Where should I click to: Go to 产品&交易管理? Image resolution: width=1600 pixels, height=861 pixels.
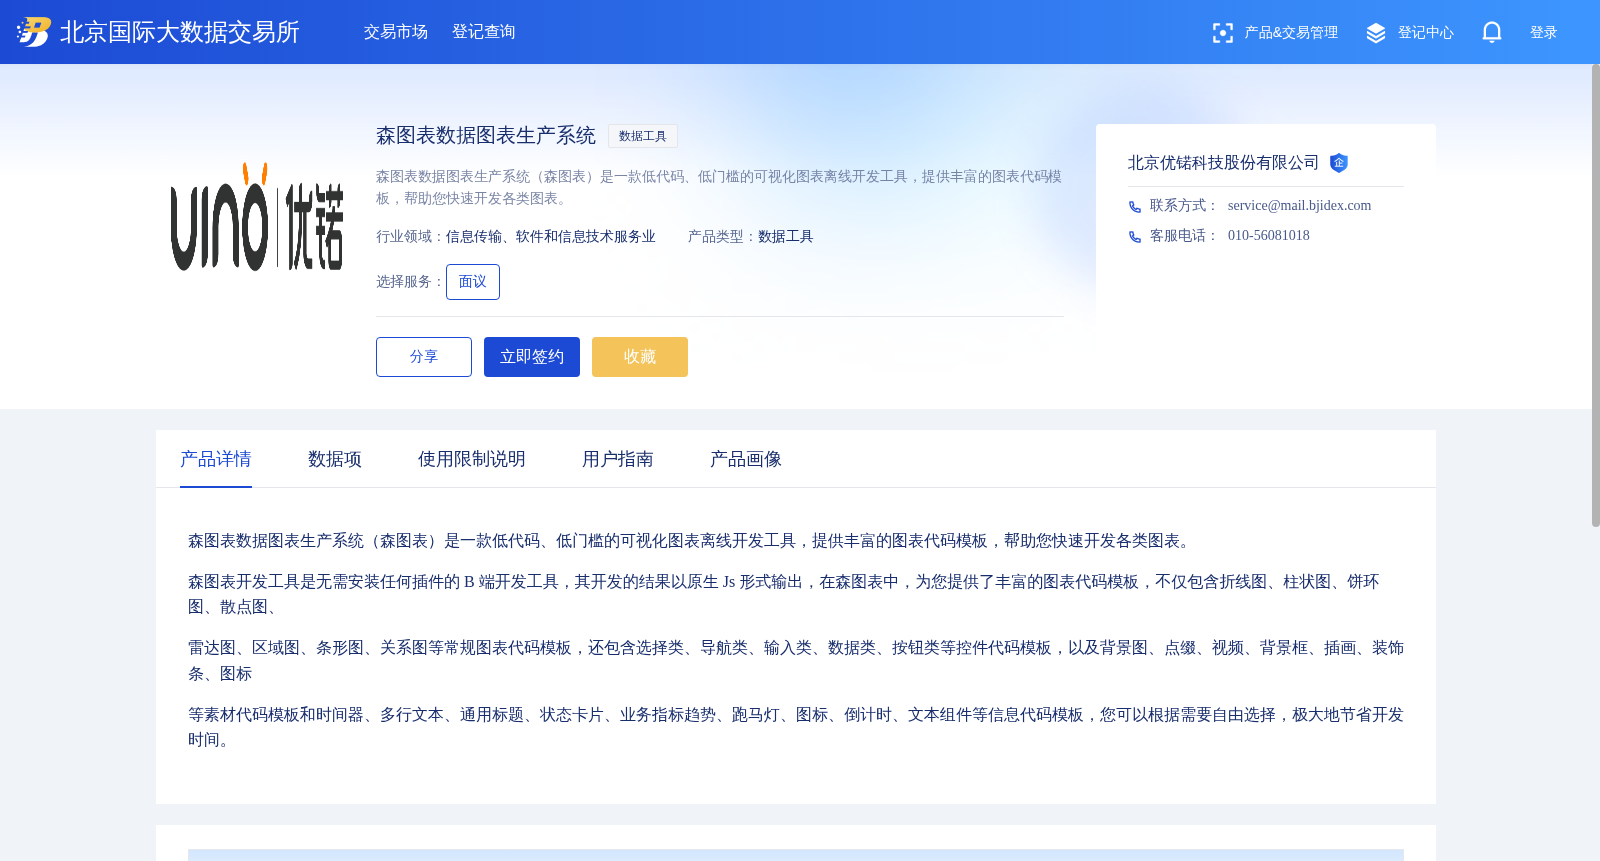click(1291, 33)
